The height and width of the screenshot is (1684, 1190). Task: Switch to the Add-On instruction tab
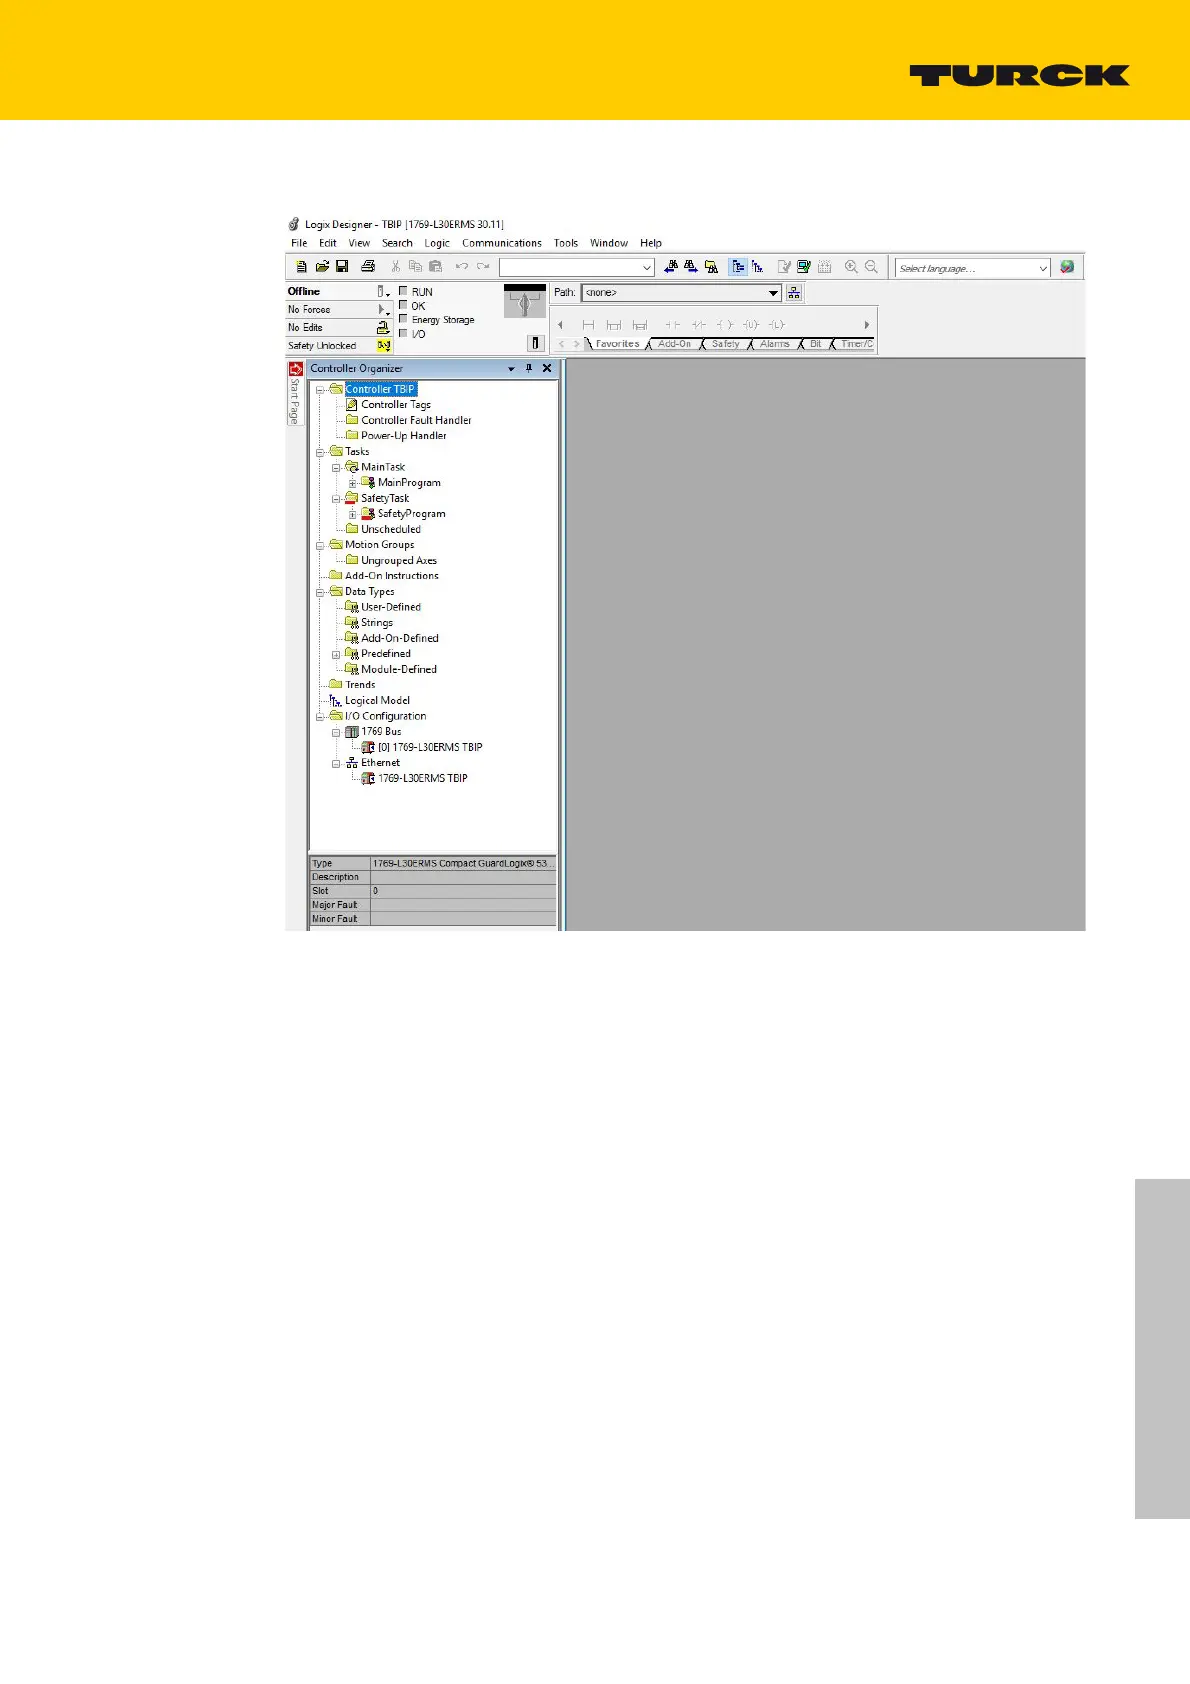tap(674, 344)
